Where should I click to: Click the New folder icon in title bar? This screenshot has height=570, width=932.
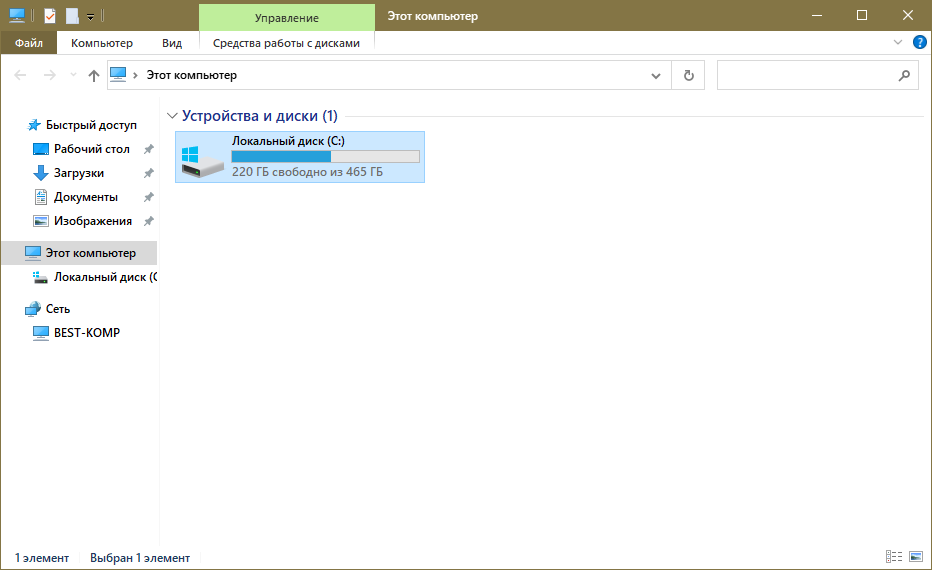pyautogui.click(x=72, y=16)
